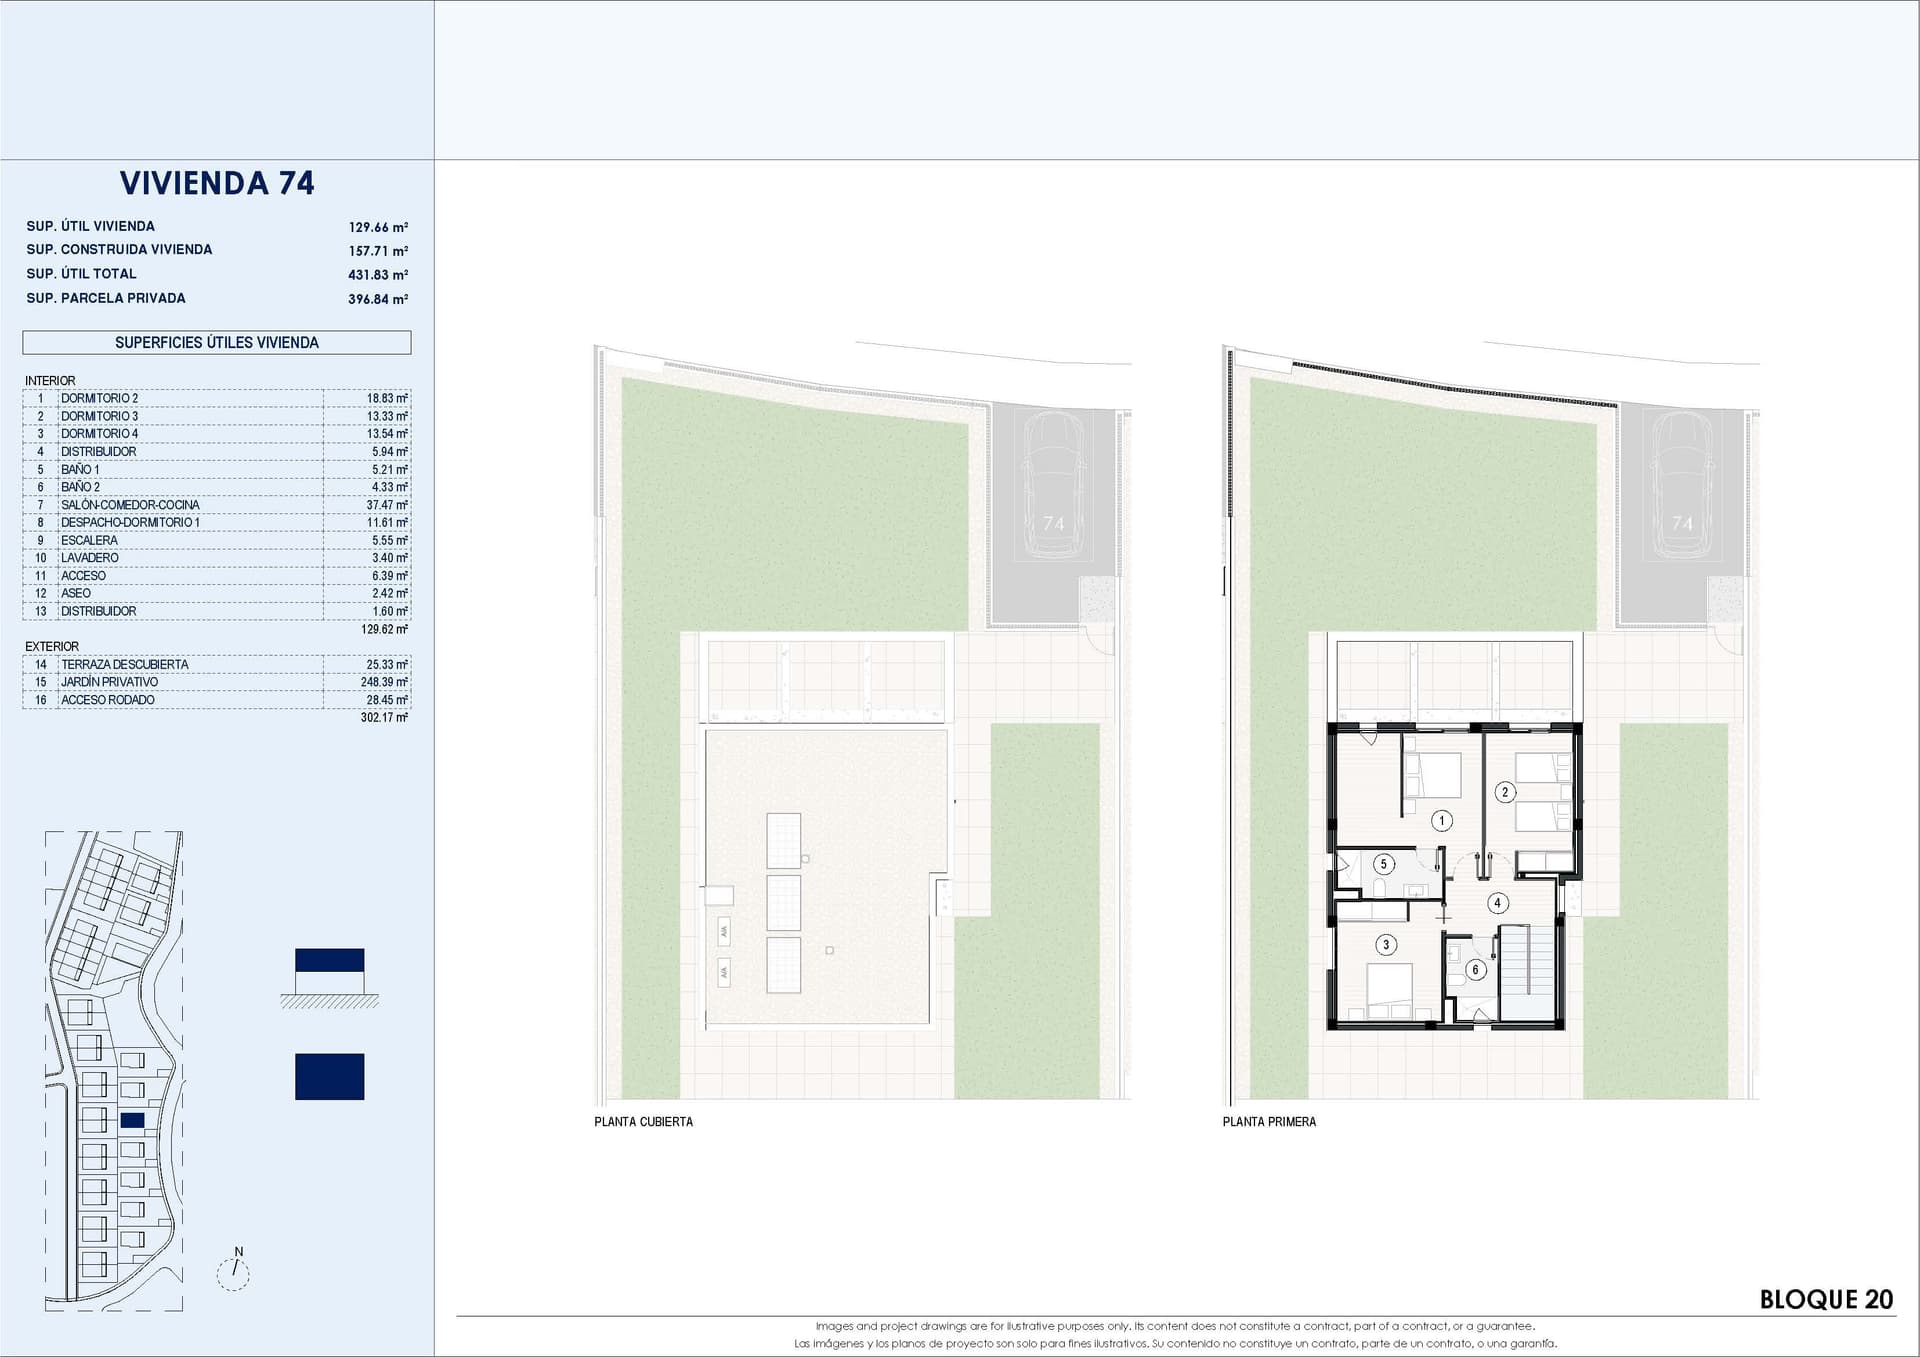Screen dimensions: 1920x1357
Task: Click the north compass icon
Action: pos(233,1271)
